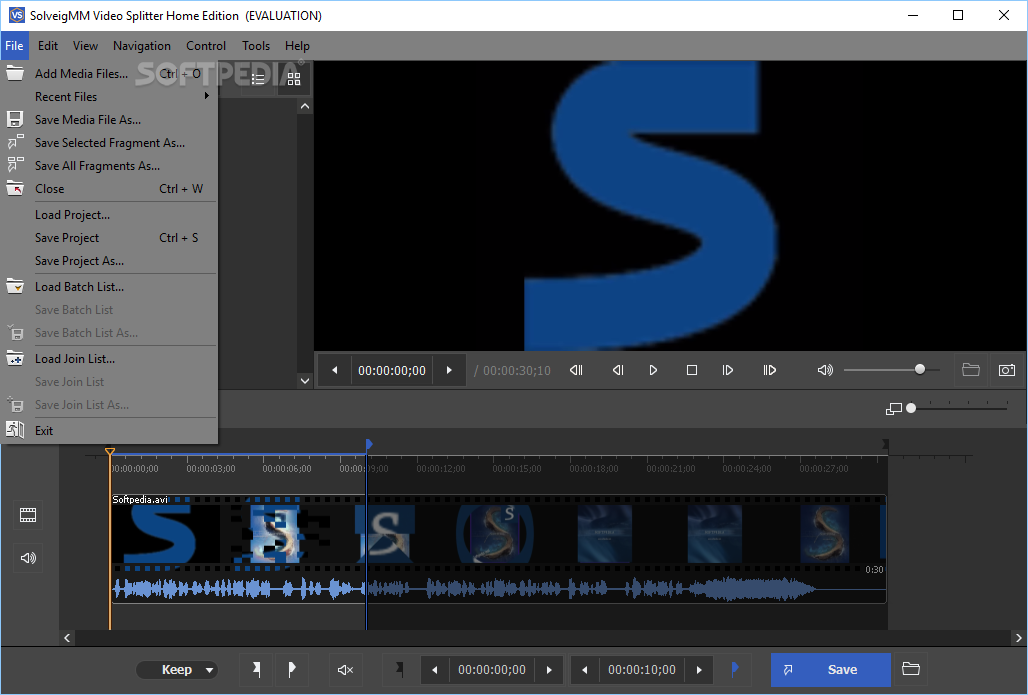The width and height of the screenshot is (1028, 695).
Task: Adjust the timeline zoom slider handle
Action: tap(911, 408)
